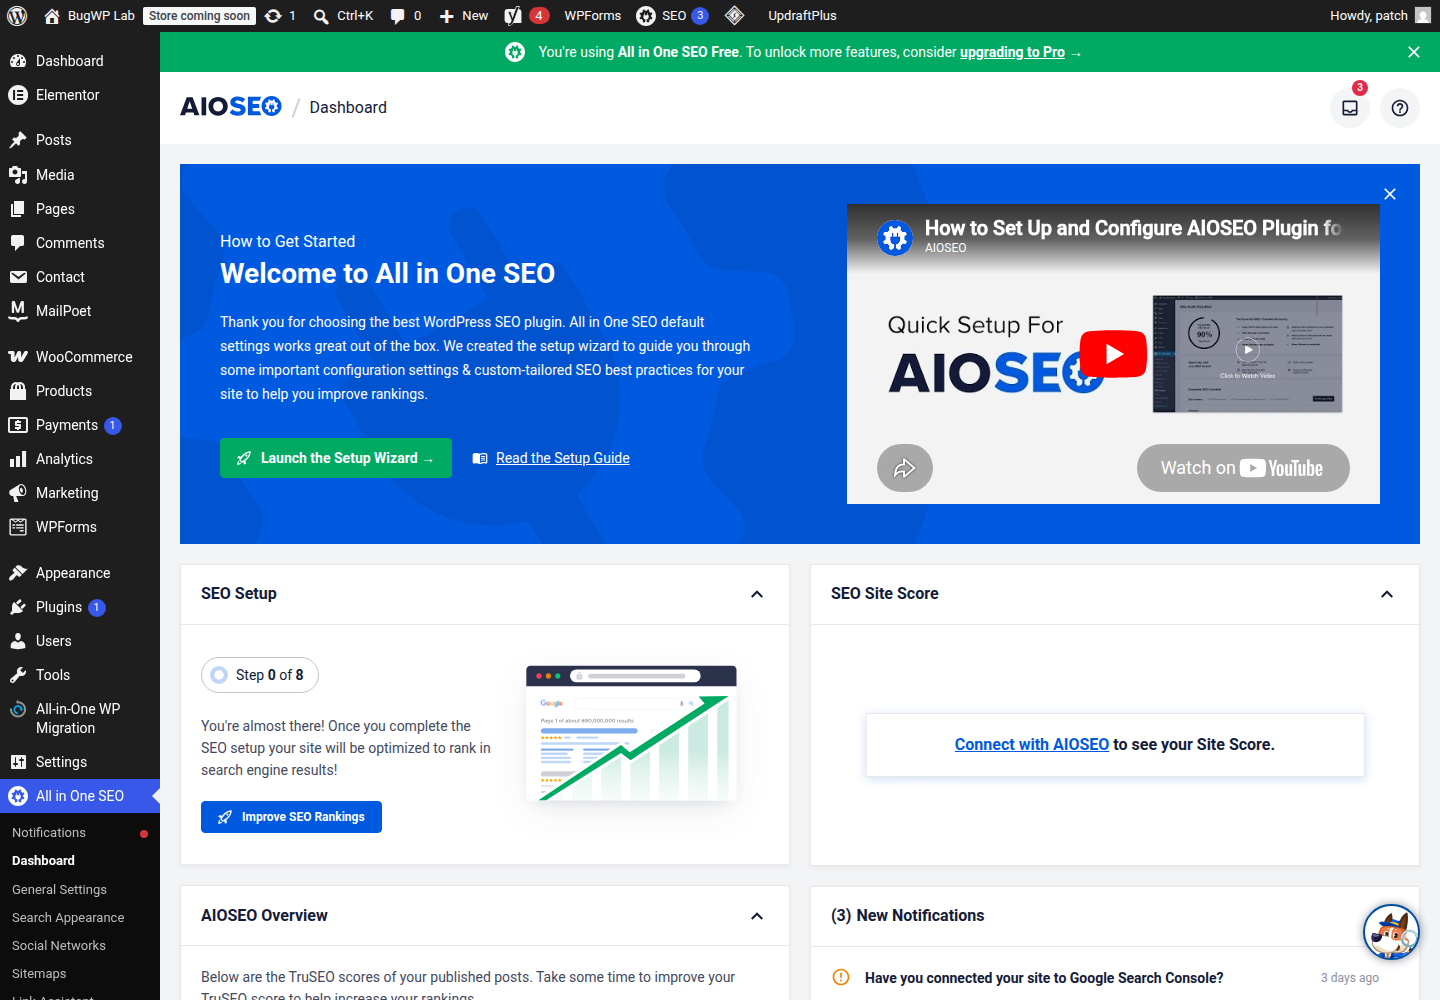Image resolution: width=1440 pixels, height=1000 pixels.
Task: Open Products menu
Action: tap(80, 391)
